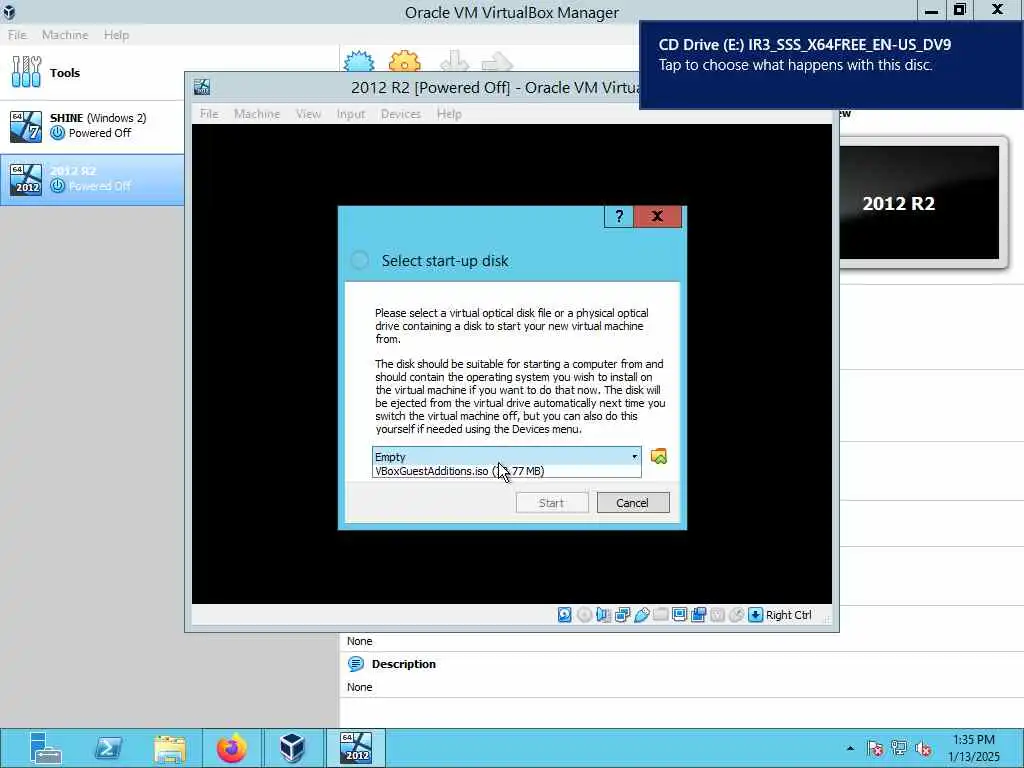Open the start-up disk combo box arrow

(634, 456)
